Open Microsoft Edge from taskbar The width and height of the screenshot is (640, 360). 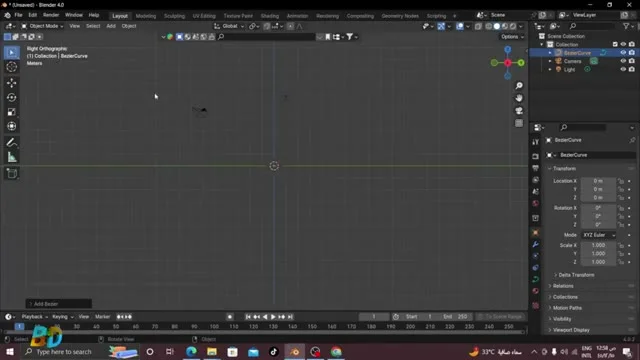click(191, 352)
